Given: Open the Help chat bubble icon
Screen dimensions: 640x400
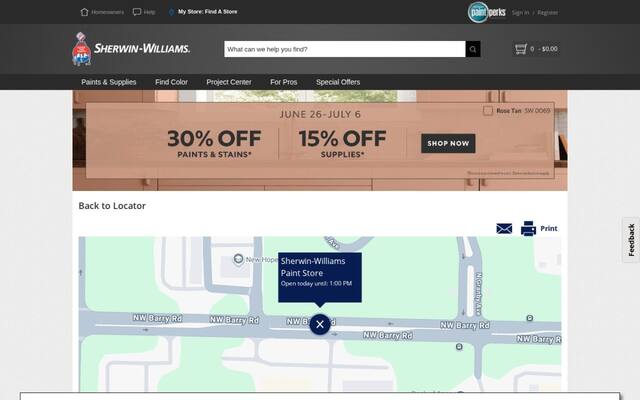Looking at the screenshot, I should (137, 12).
